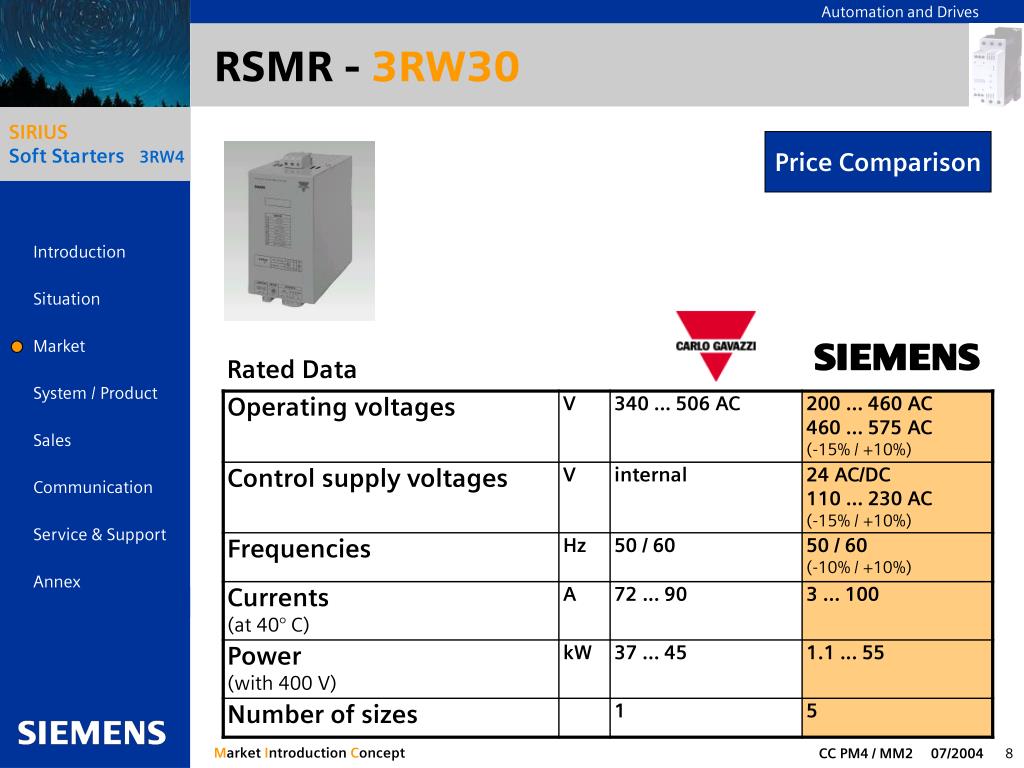Click the 3RW30 device thumbnail in header
The height and width of the screenshot is (768, 1024).
pyautogui.click(x=996, y=65)
